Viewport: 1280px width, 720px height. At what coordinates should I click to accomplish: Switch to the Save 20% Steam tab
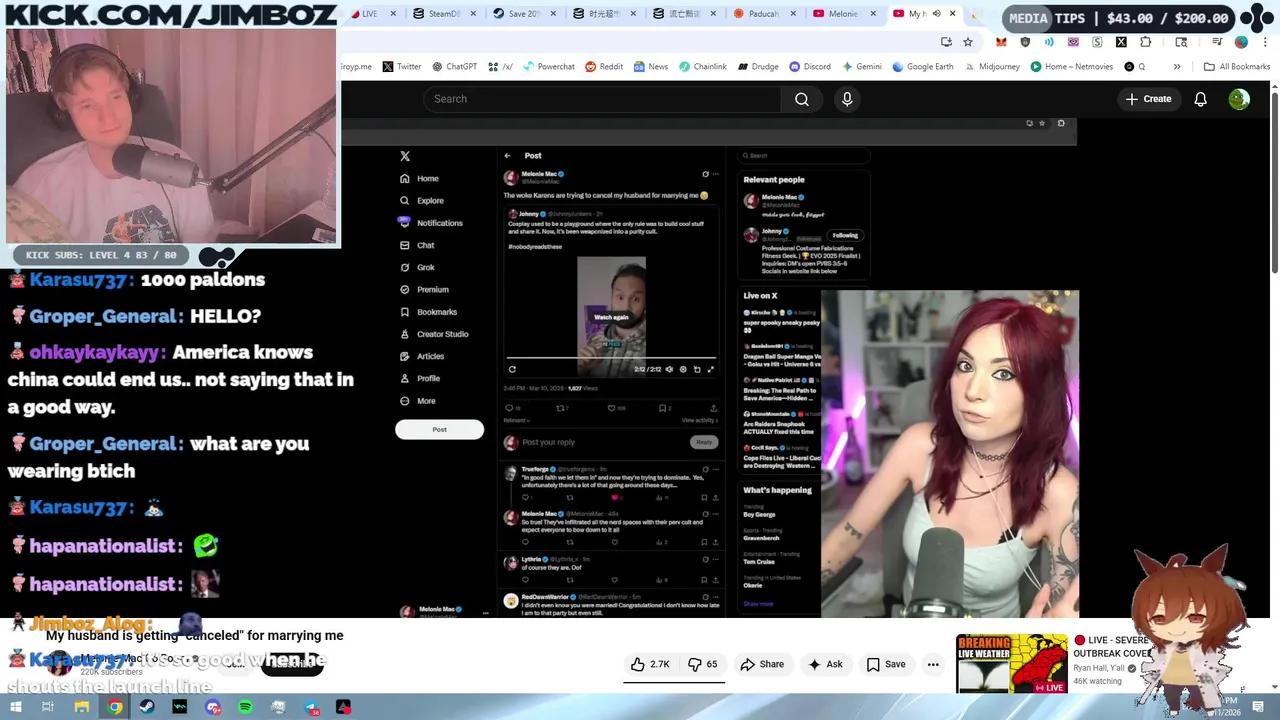tap(524, 14)
